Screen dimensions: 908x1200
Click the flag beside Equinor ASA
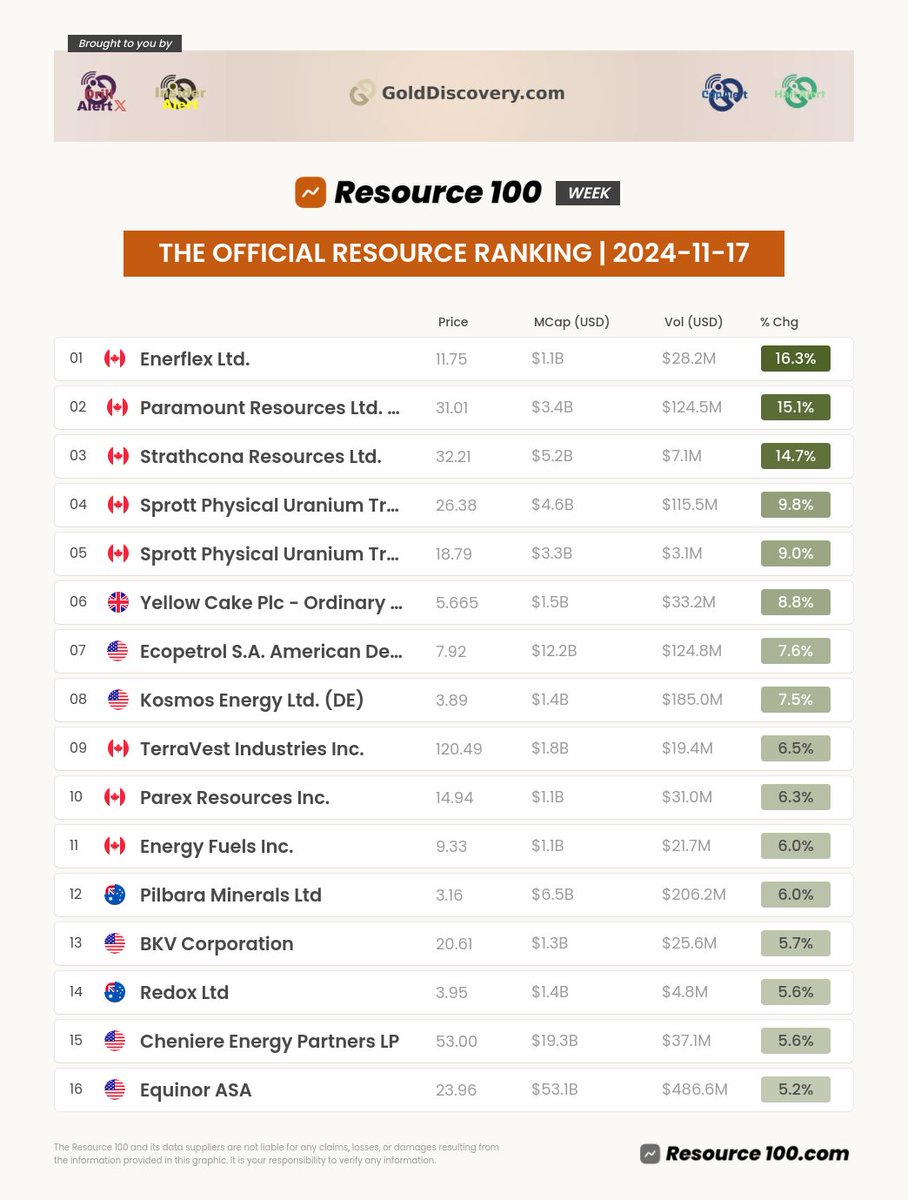click(115, 1090)
